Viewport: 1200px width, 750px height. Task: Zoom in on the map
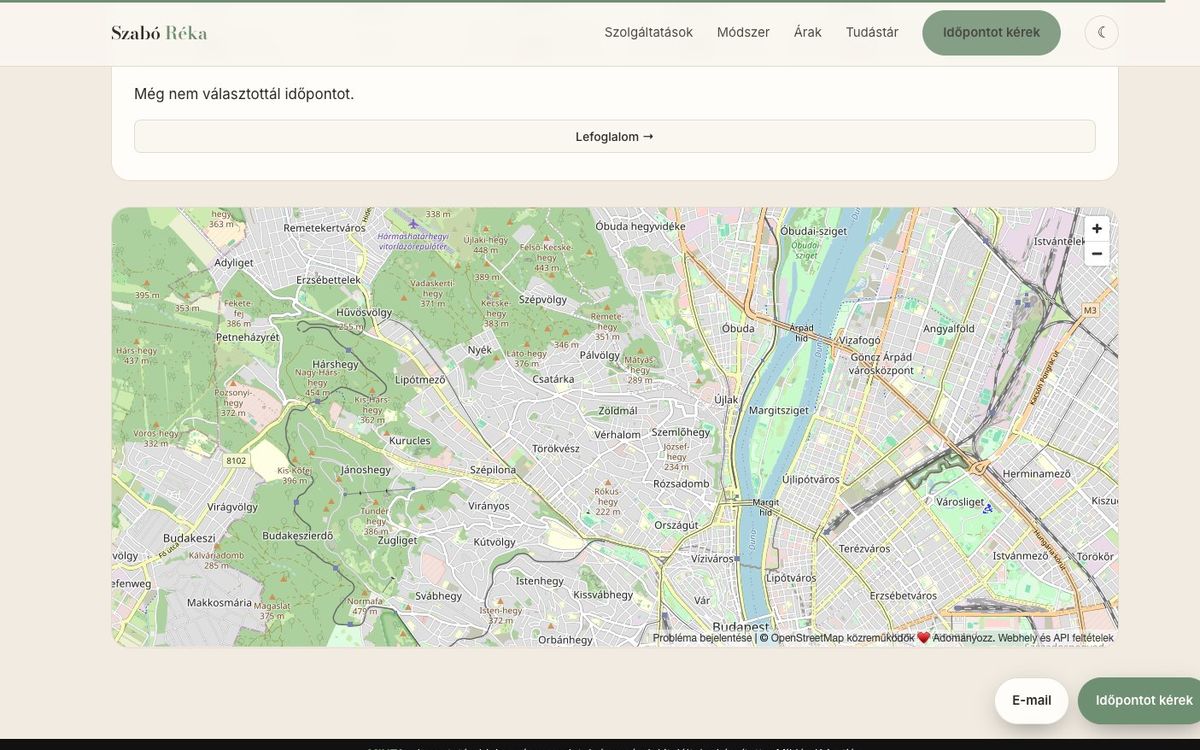[1097, 229]
